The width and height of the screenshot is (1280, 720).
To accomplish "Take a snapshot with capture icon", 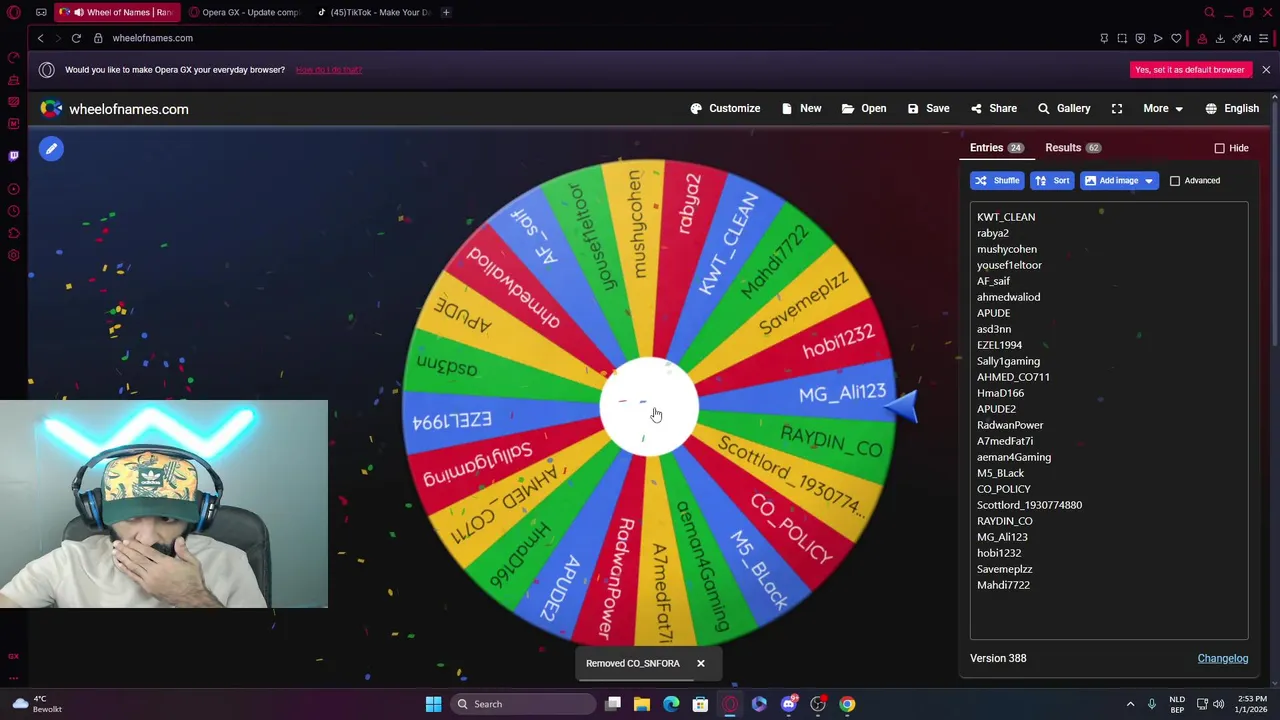I will click(1122, 38).
